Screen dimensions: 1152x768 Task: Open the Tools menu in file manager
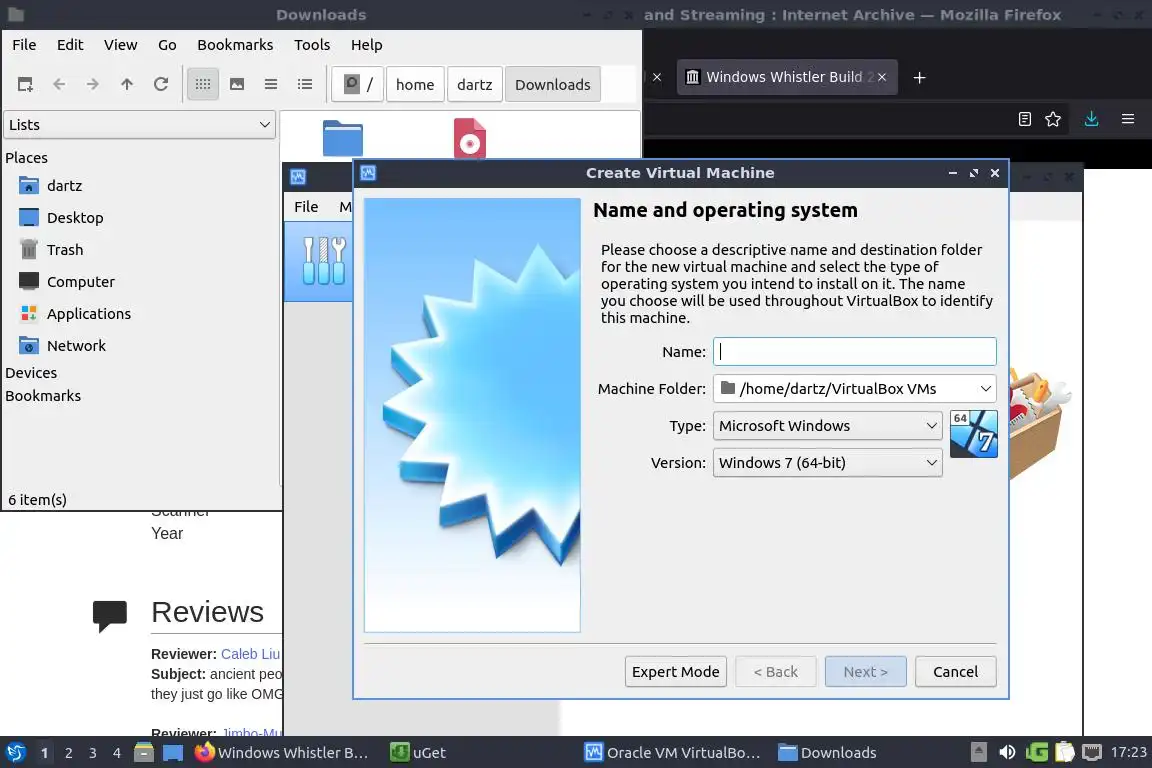click(x=312, y=45)
